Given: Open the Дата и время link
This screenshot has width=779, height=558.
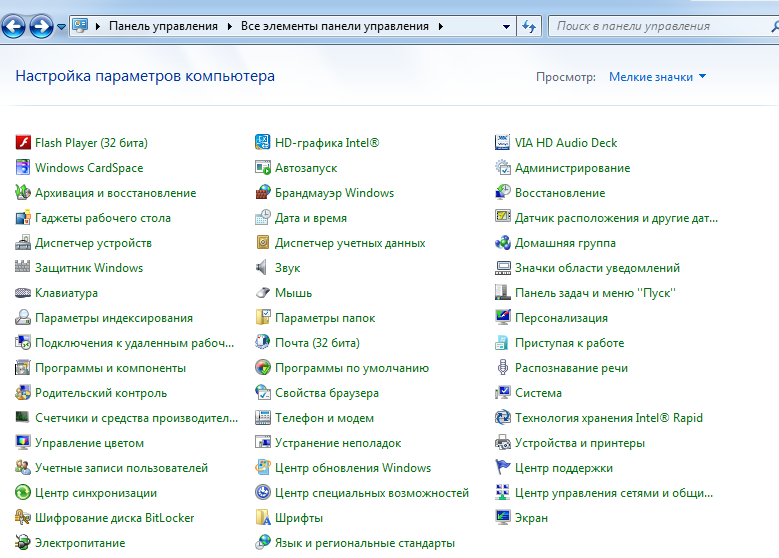Looking at the screenshot, I should pos(311,218).
